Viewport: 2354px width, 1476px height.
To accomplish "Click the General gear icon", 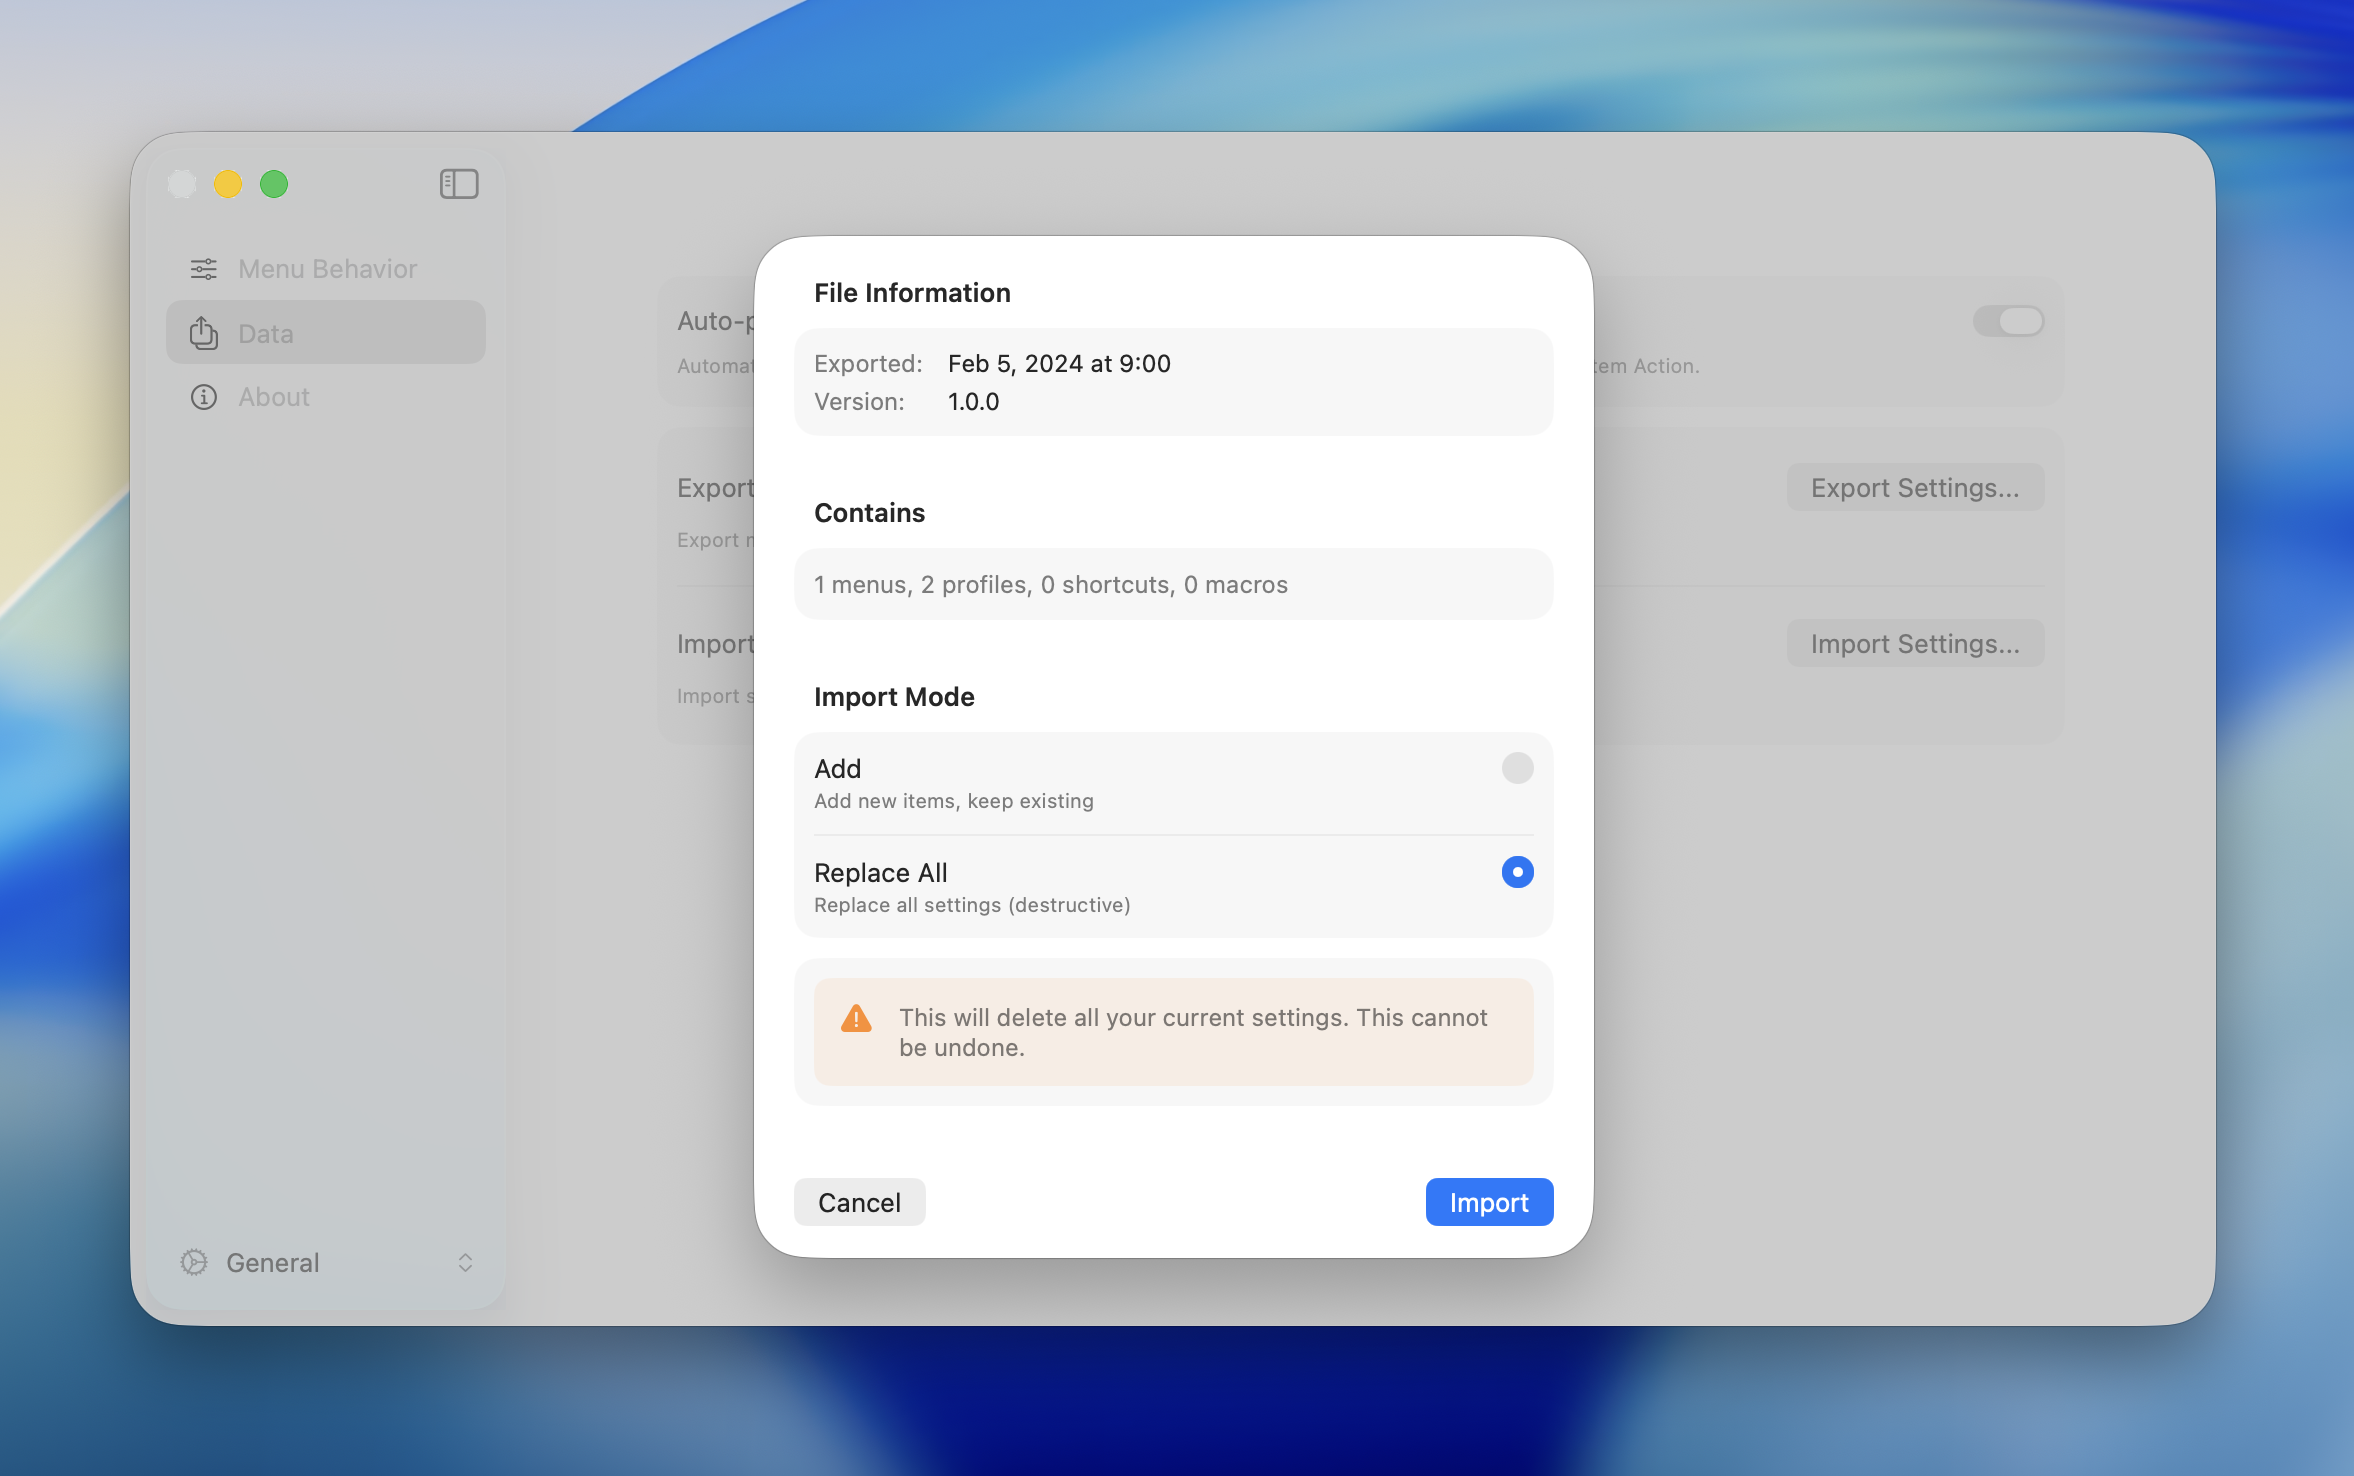I will click(194, 1262).
